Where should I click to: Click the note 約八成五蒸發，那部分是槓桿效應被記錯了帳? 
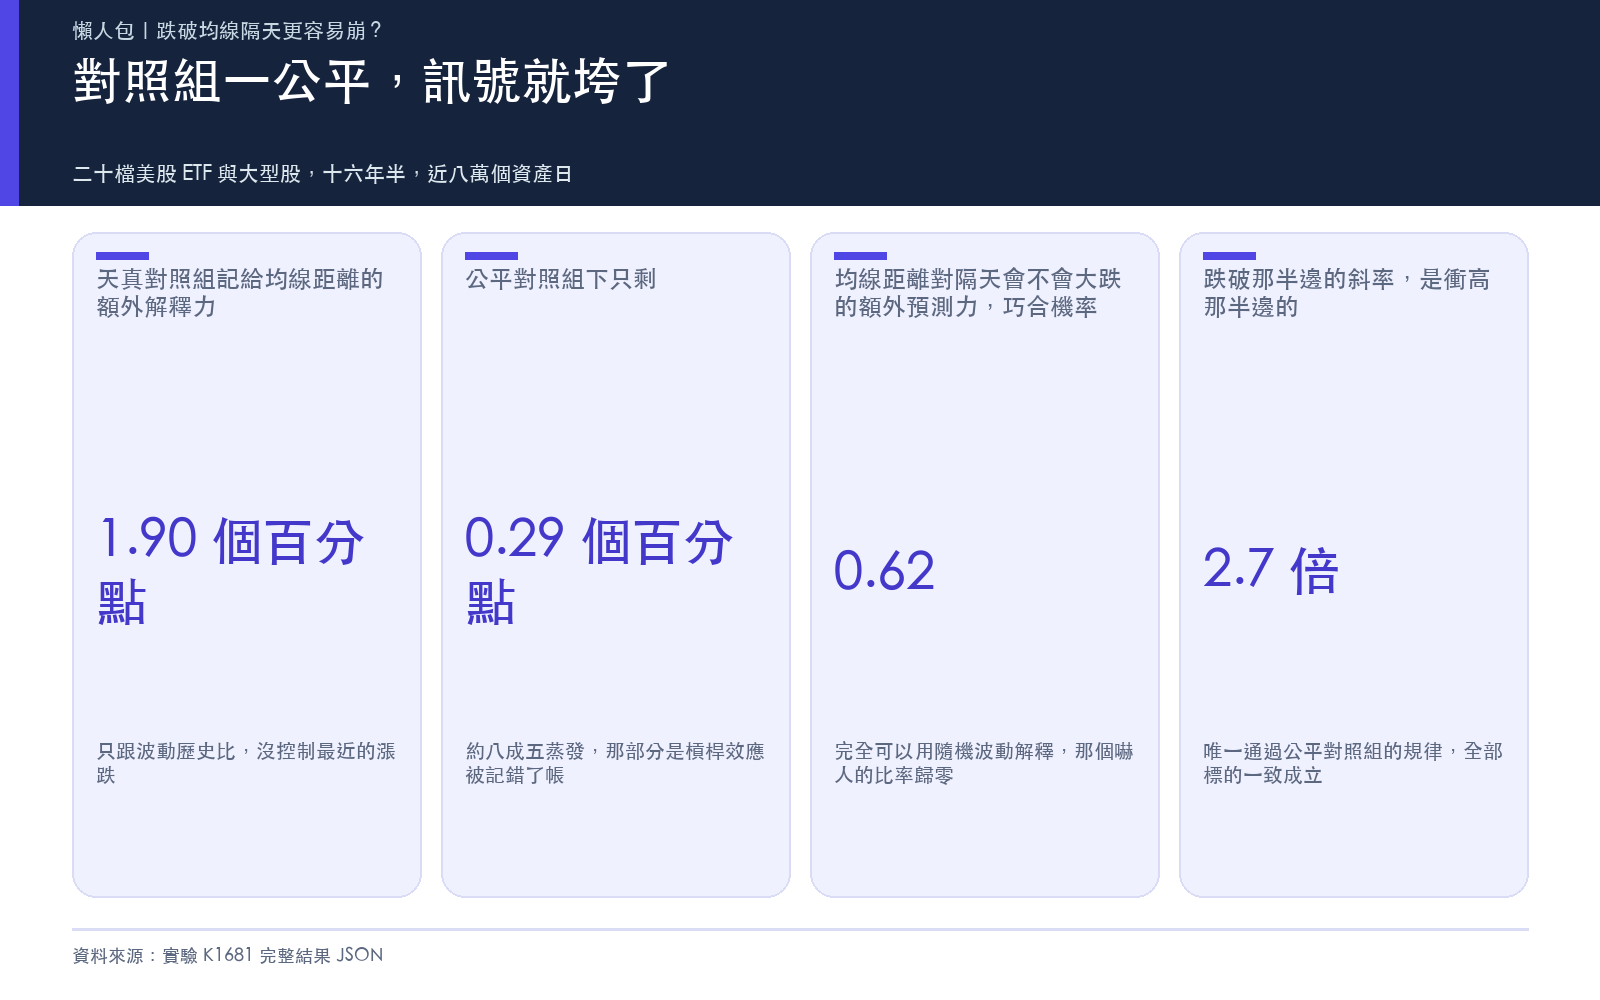(615, 763)
